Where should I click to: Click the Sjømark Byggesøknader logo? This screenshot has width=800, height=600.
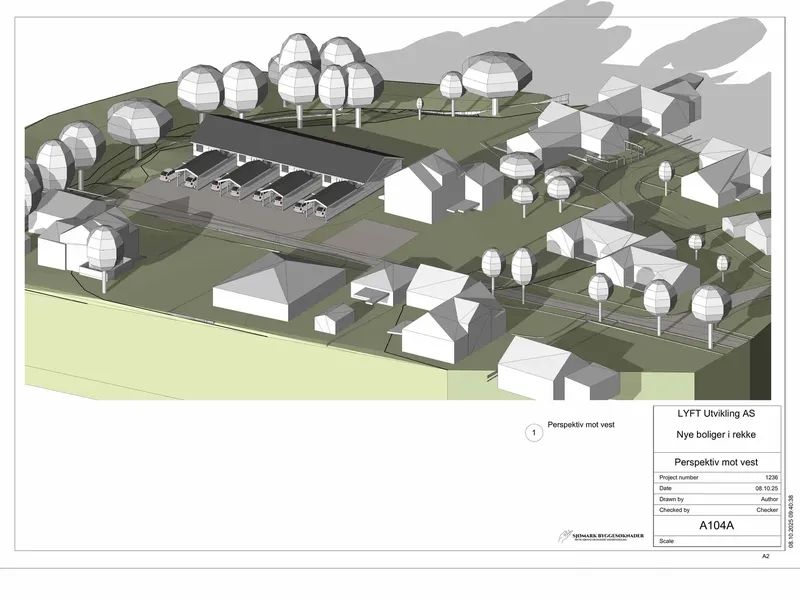coord(601,536)
